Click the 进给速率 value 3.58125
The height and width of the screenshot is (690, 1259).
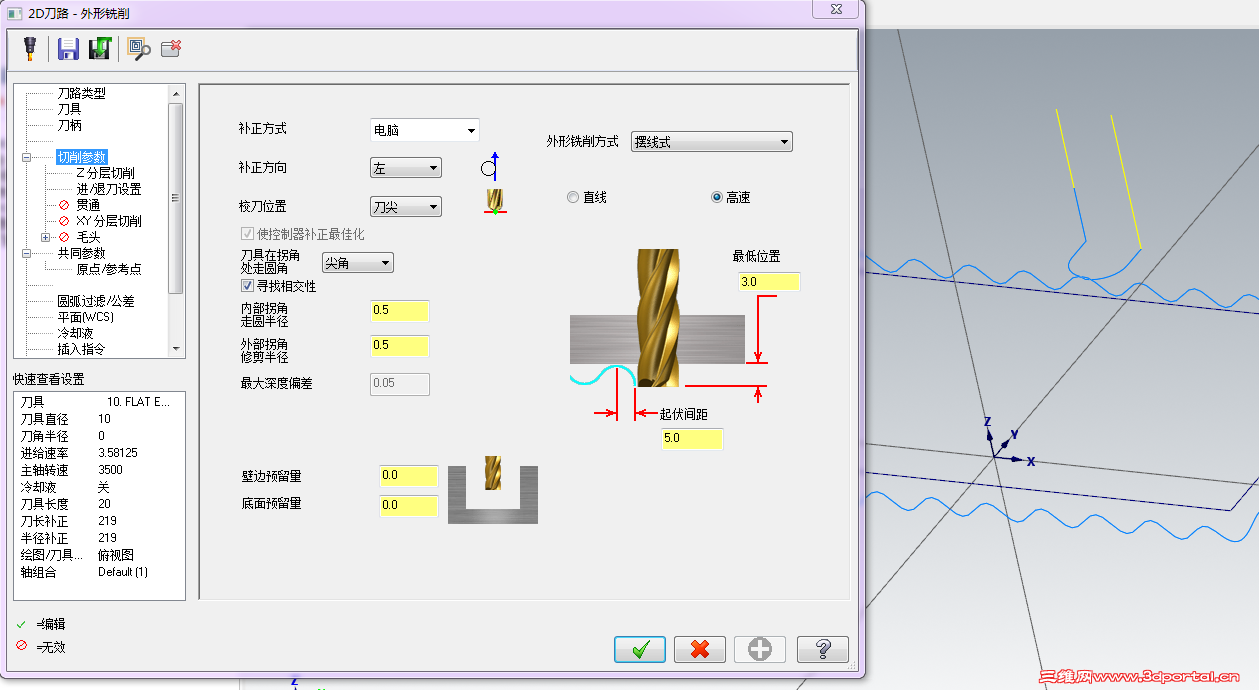tap(118, 453)
